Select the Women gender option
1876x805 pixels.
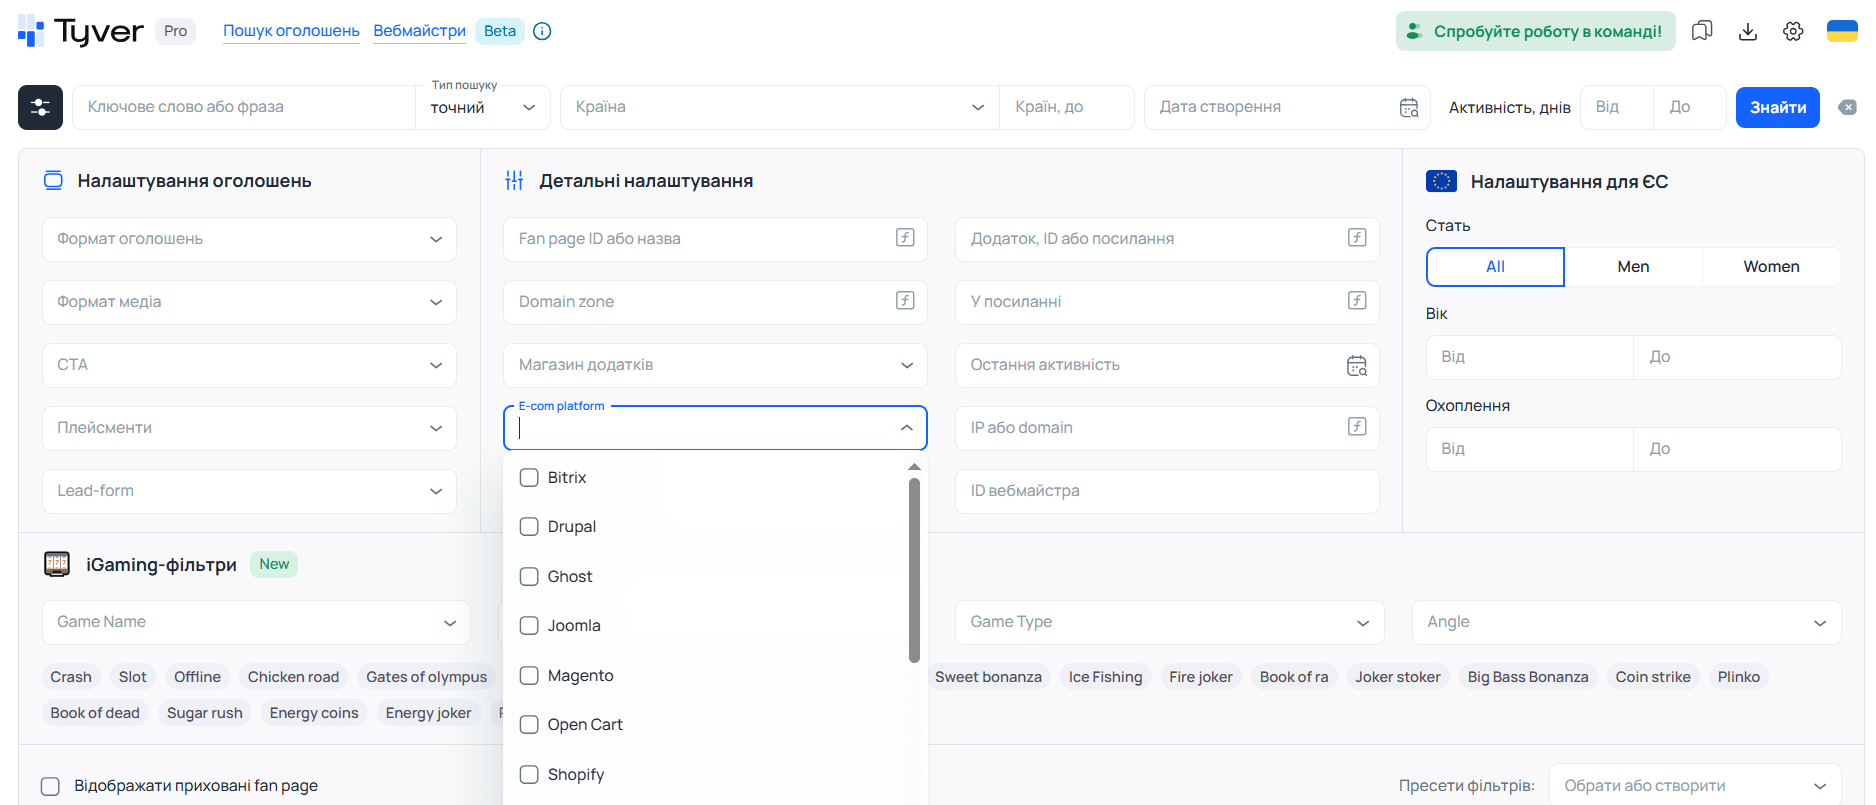[x=1771, y=267]
